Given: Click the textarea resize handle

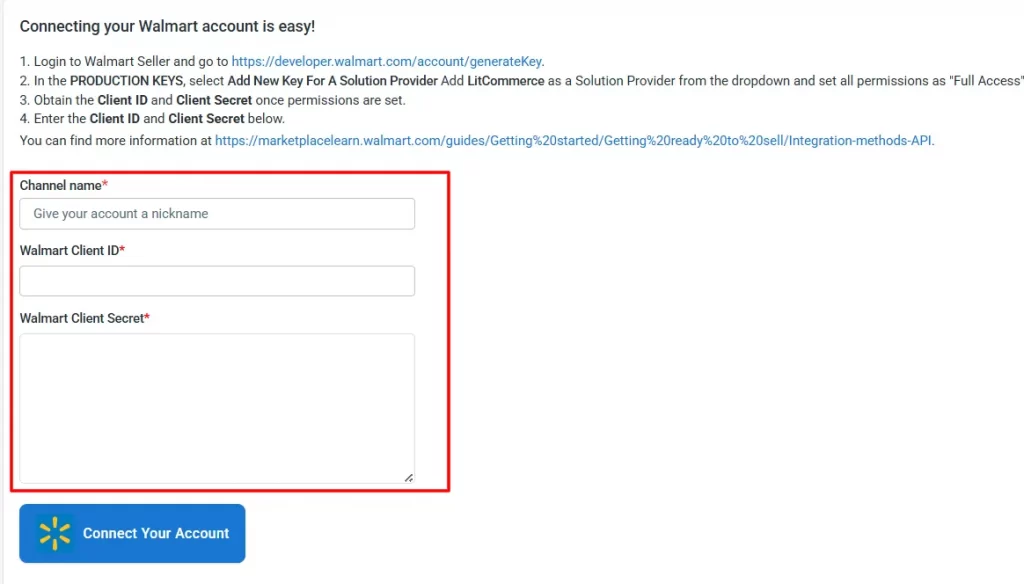Looking at the screenshot, I should [408, 477].
